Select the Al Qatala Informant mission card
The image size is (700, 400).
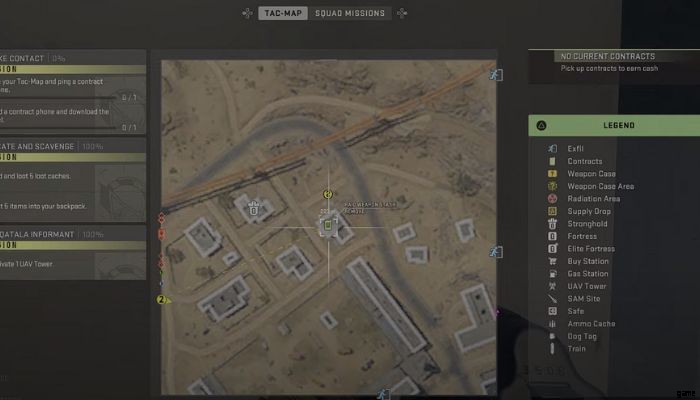(x=73, y=253)
